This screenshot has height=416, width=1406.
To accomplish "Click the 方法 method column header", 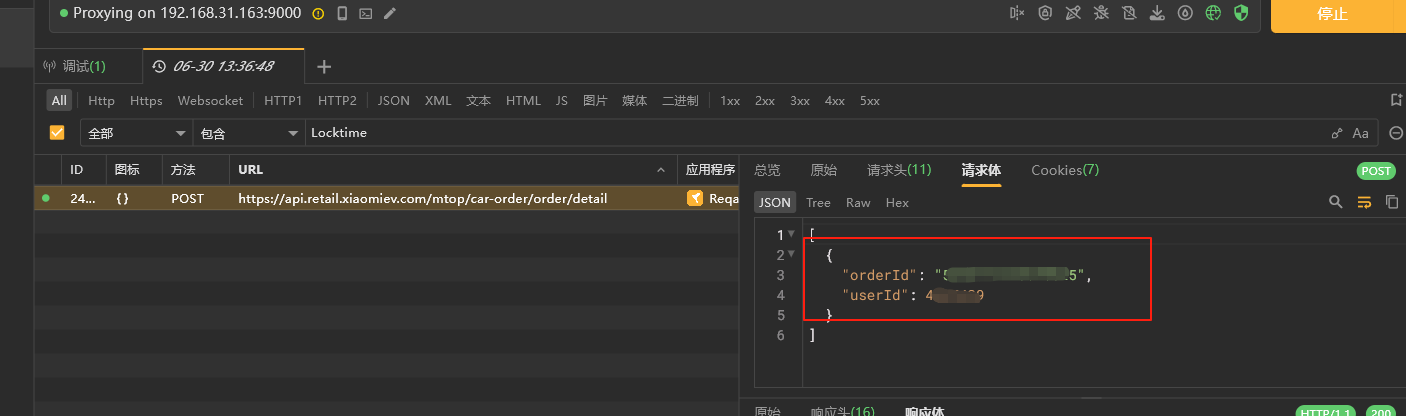I will pos(183,170).
